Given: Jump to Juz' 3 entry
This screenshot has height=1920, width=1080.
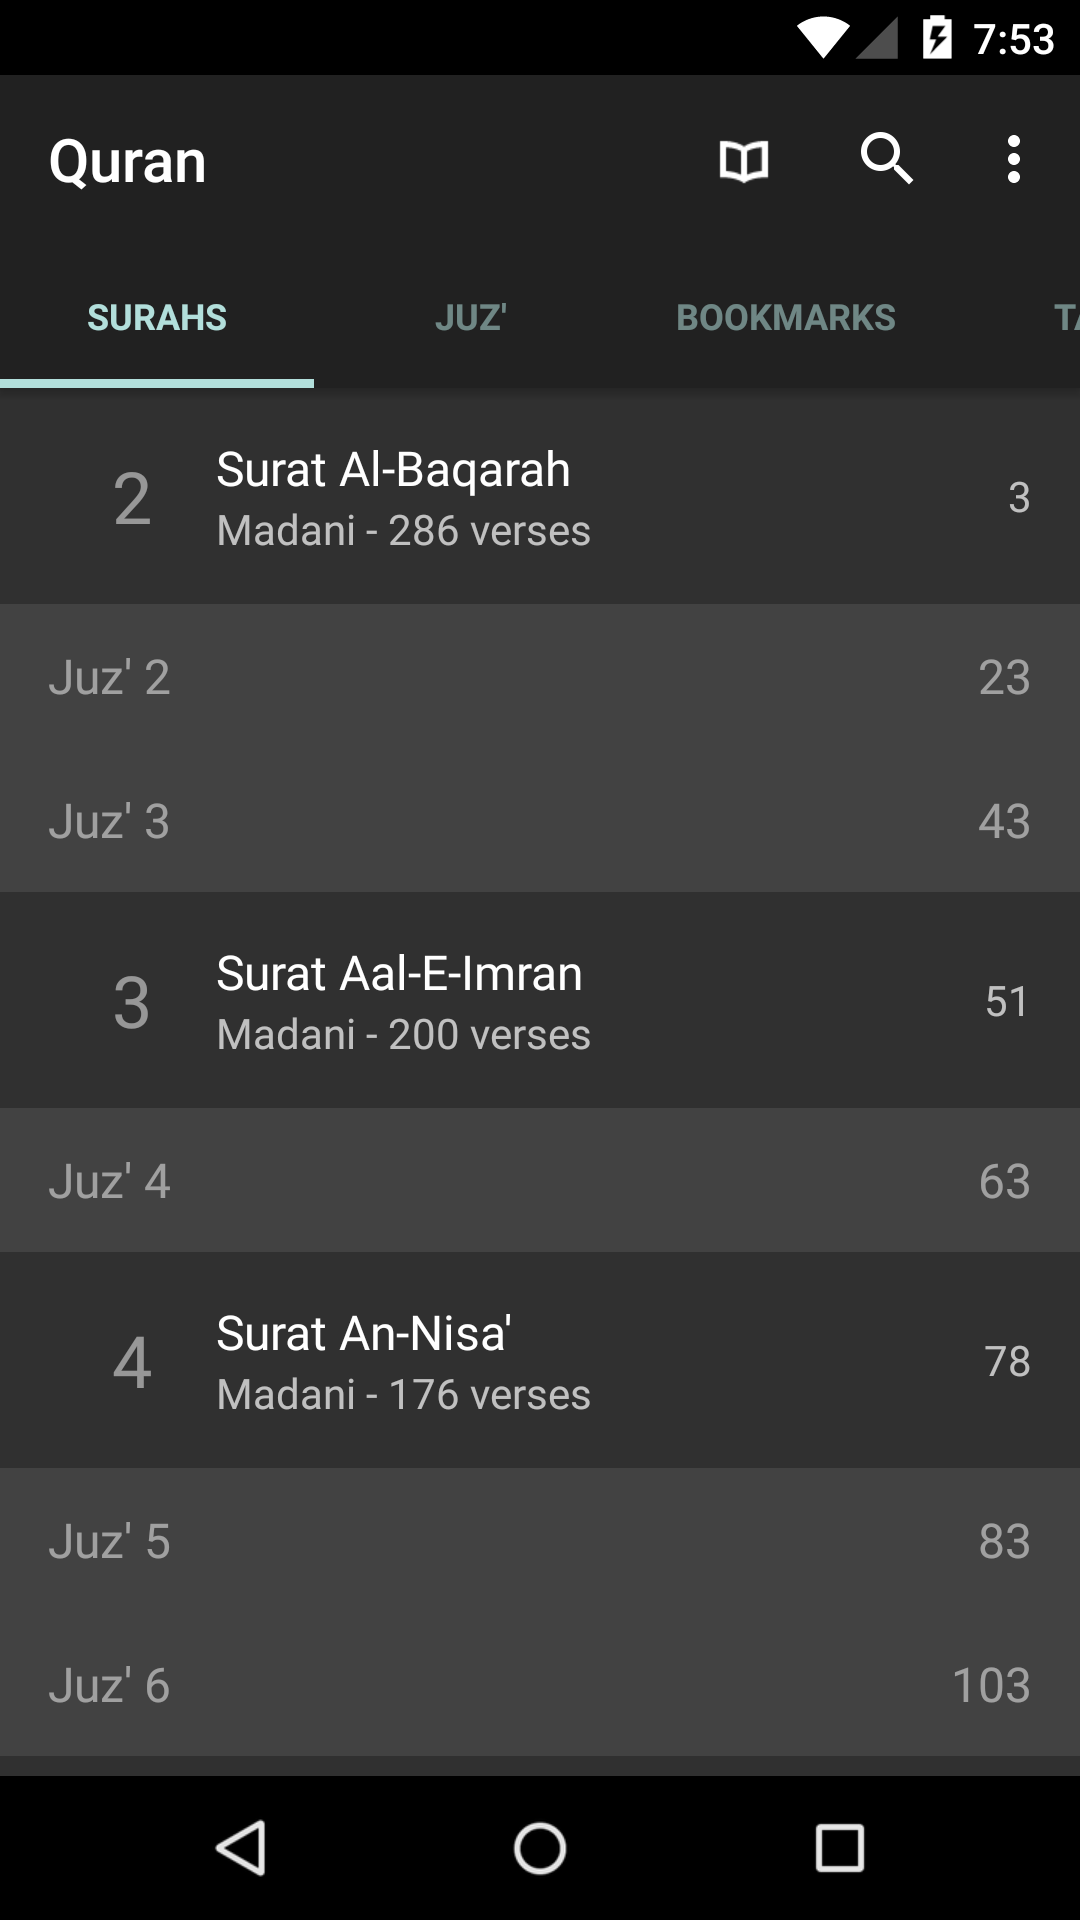Looking at the screenshot, I should [540, 821].
